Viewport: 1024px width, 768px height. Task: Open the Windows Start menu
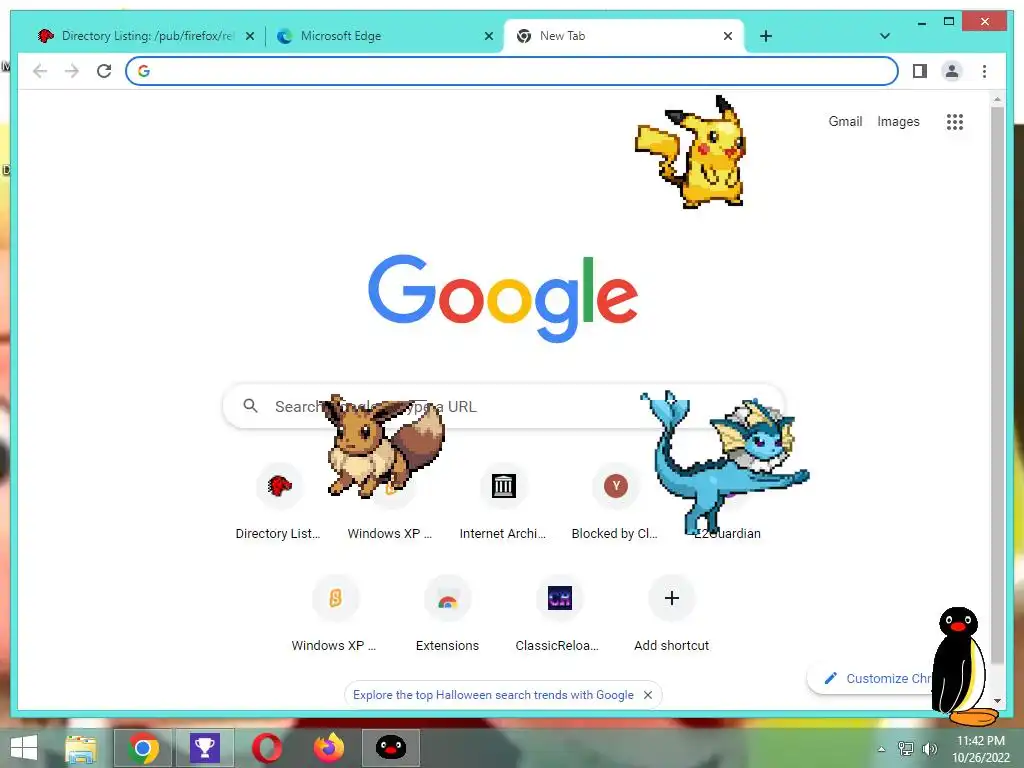(24, 748)
